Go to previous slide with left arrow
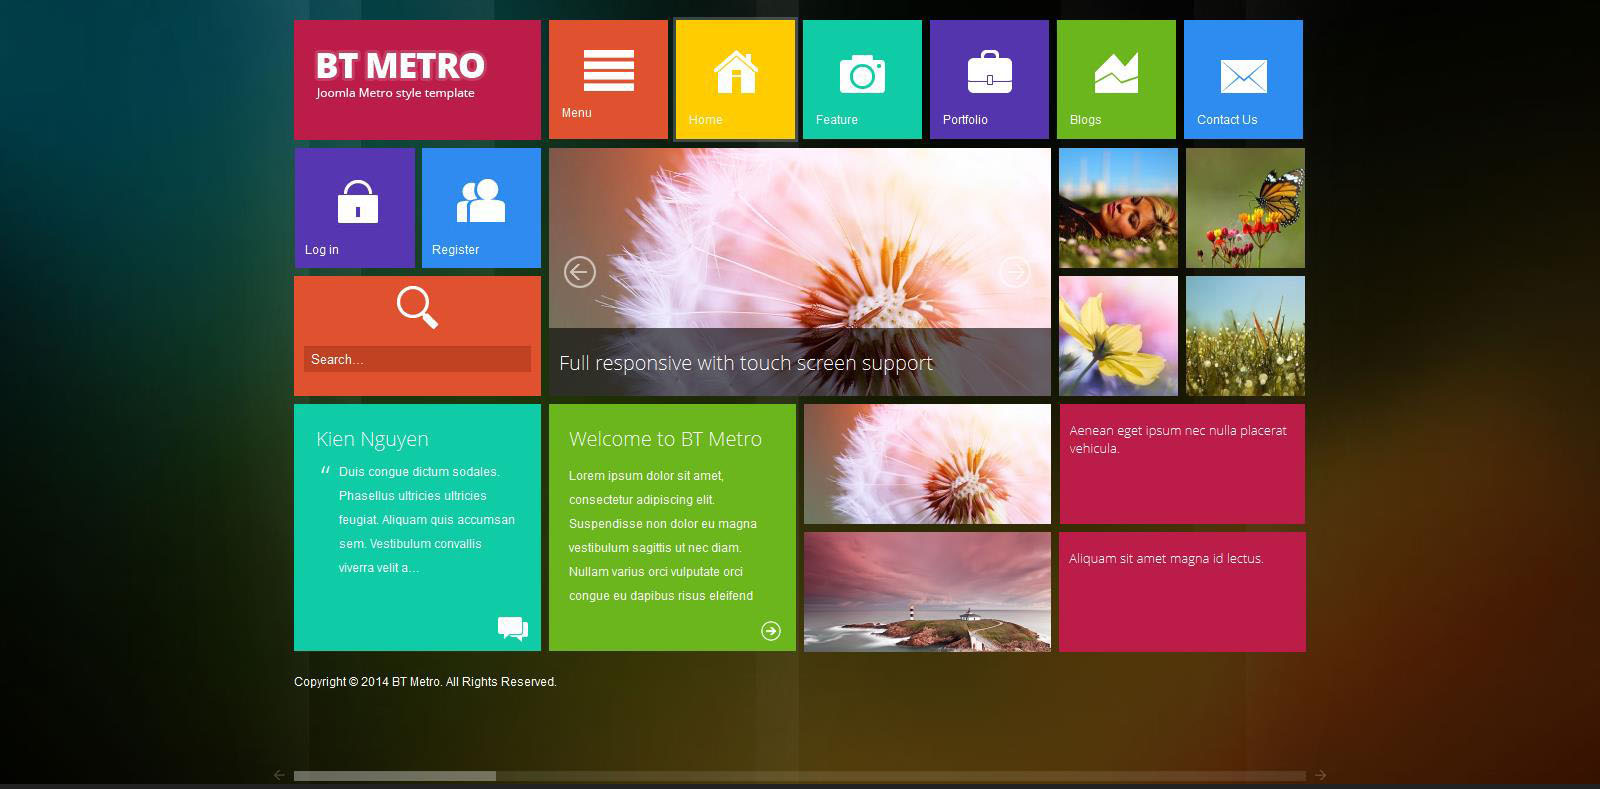Viewport: 1600px width, 789px height. (x=580, y=272)
